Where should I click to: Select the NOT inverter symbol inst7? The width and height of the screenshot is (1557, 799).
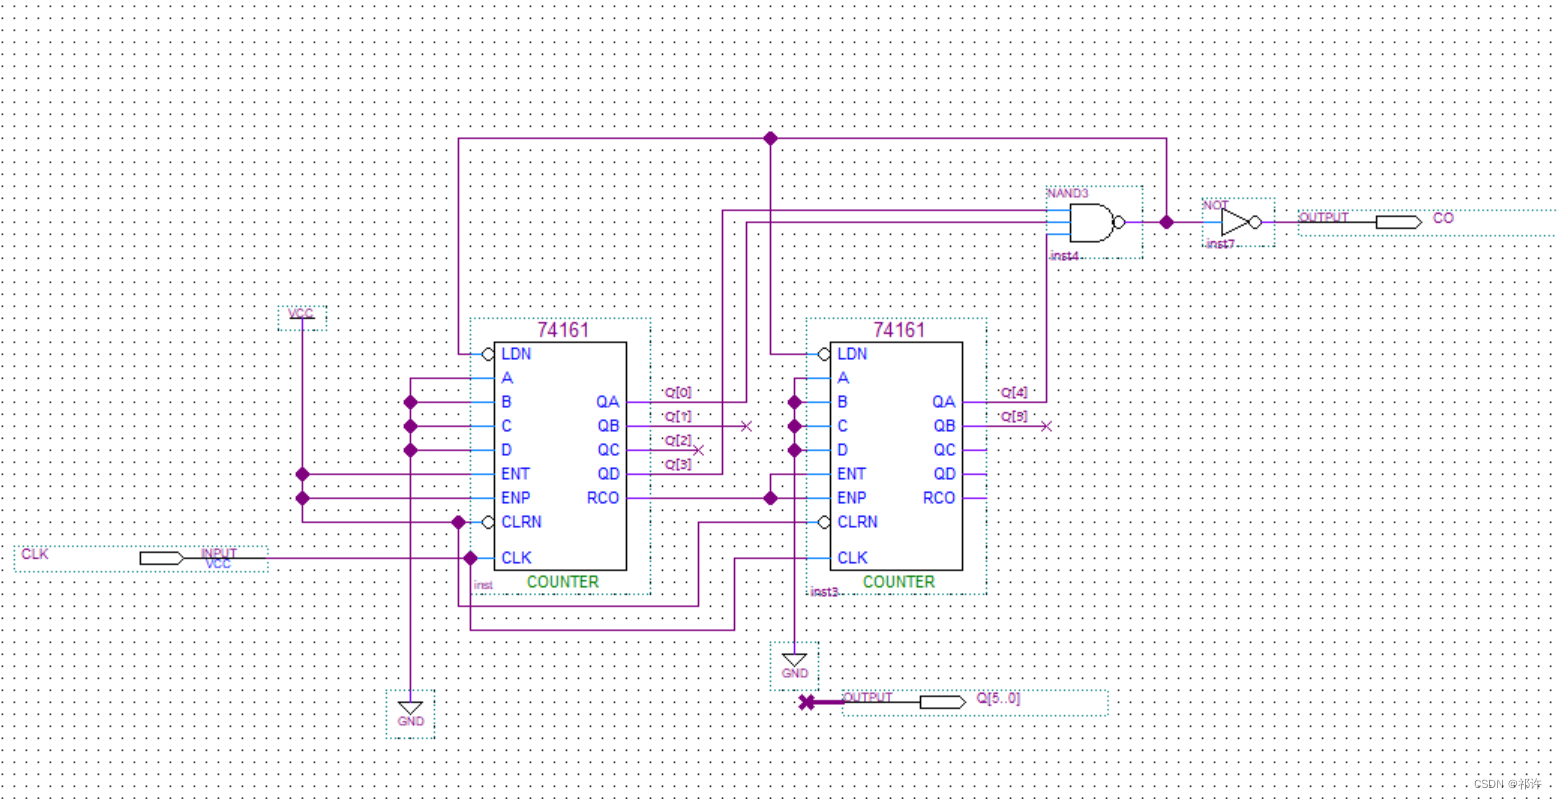[x=1240, y=222]
